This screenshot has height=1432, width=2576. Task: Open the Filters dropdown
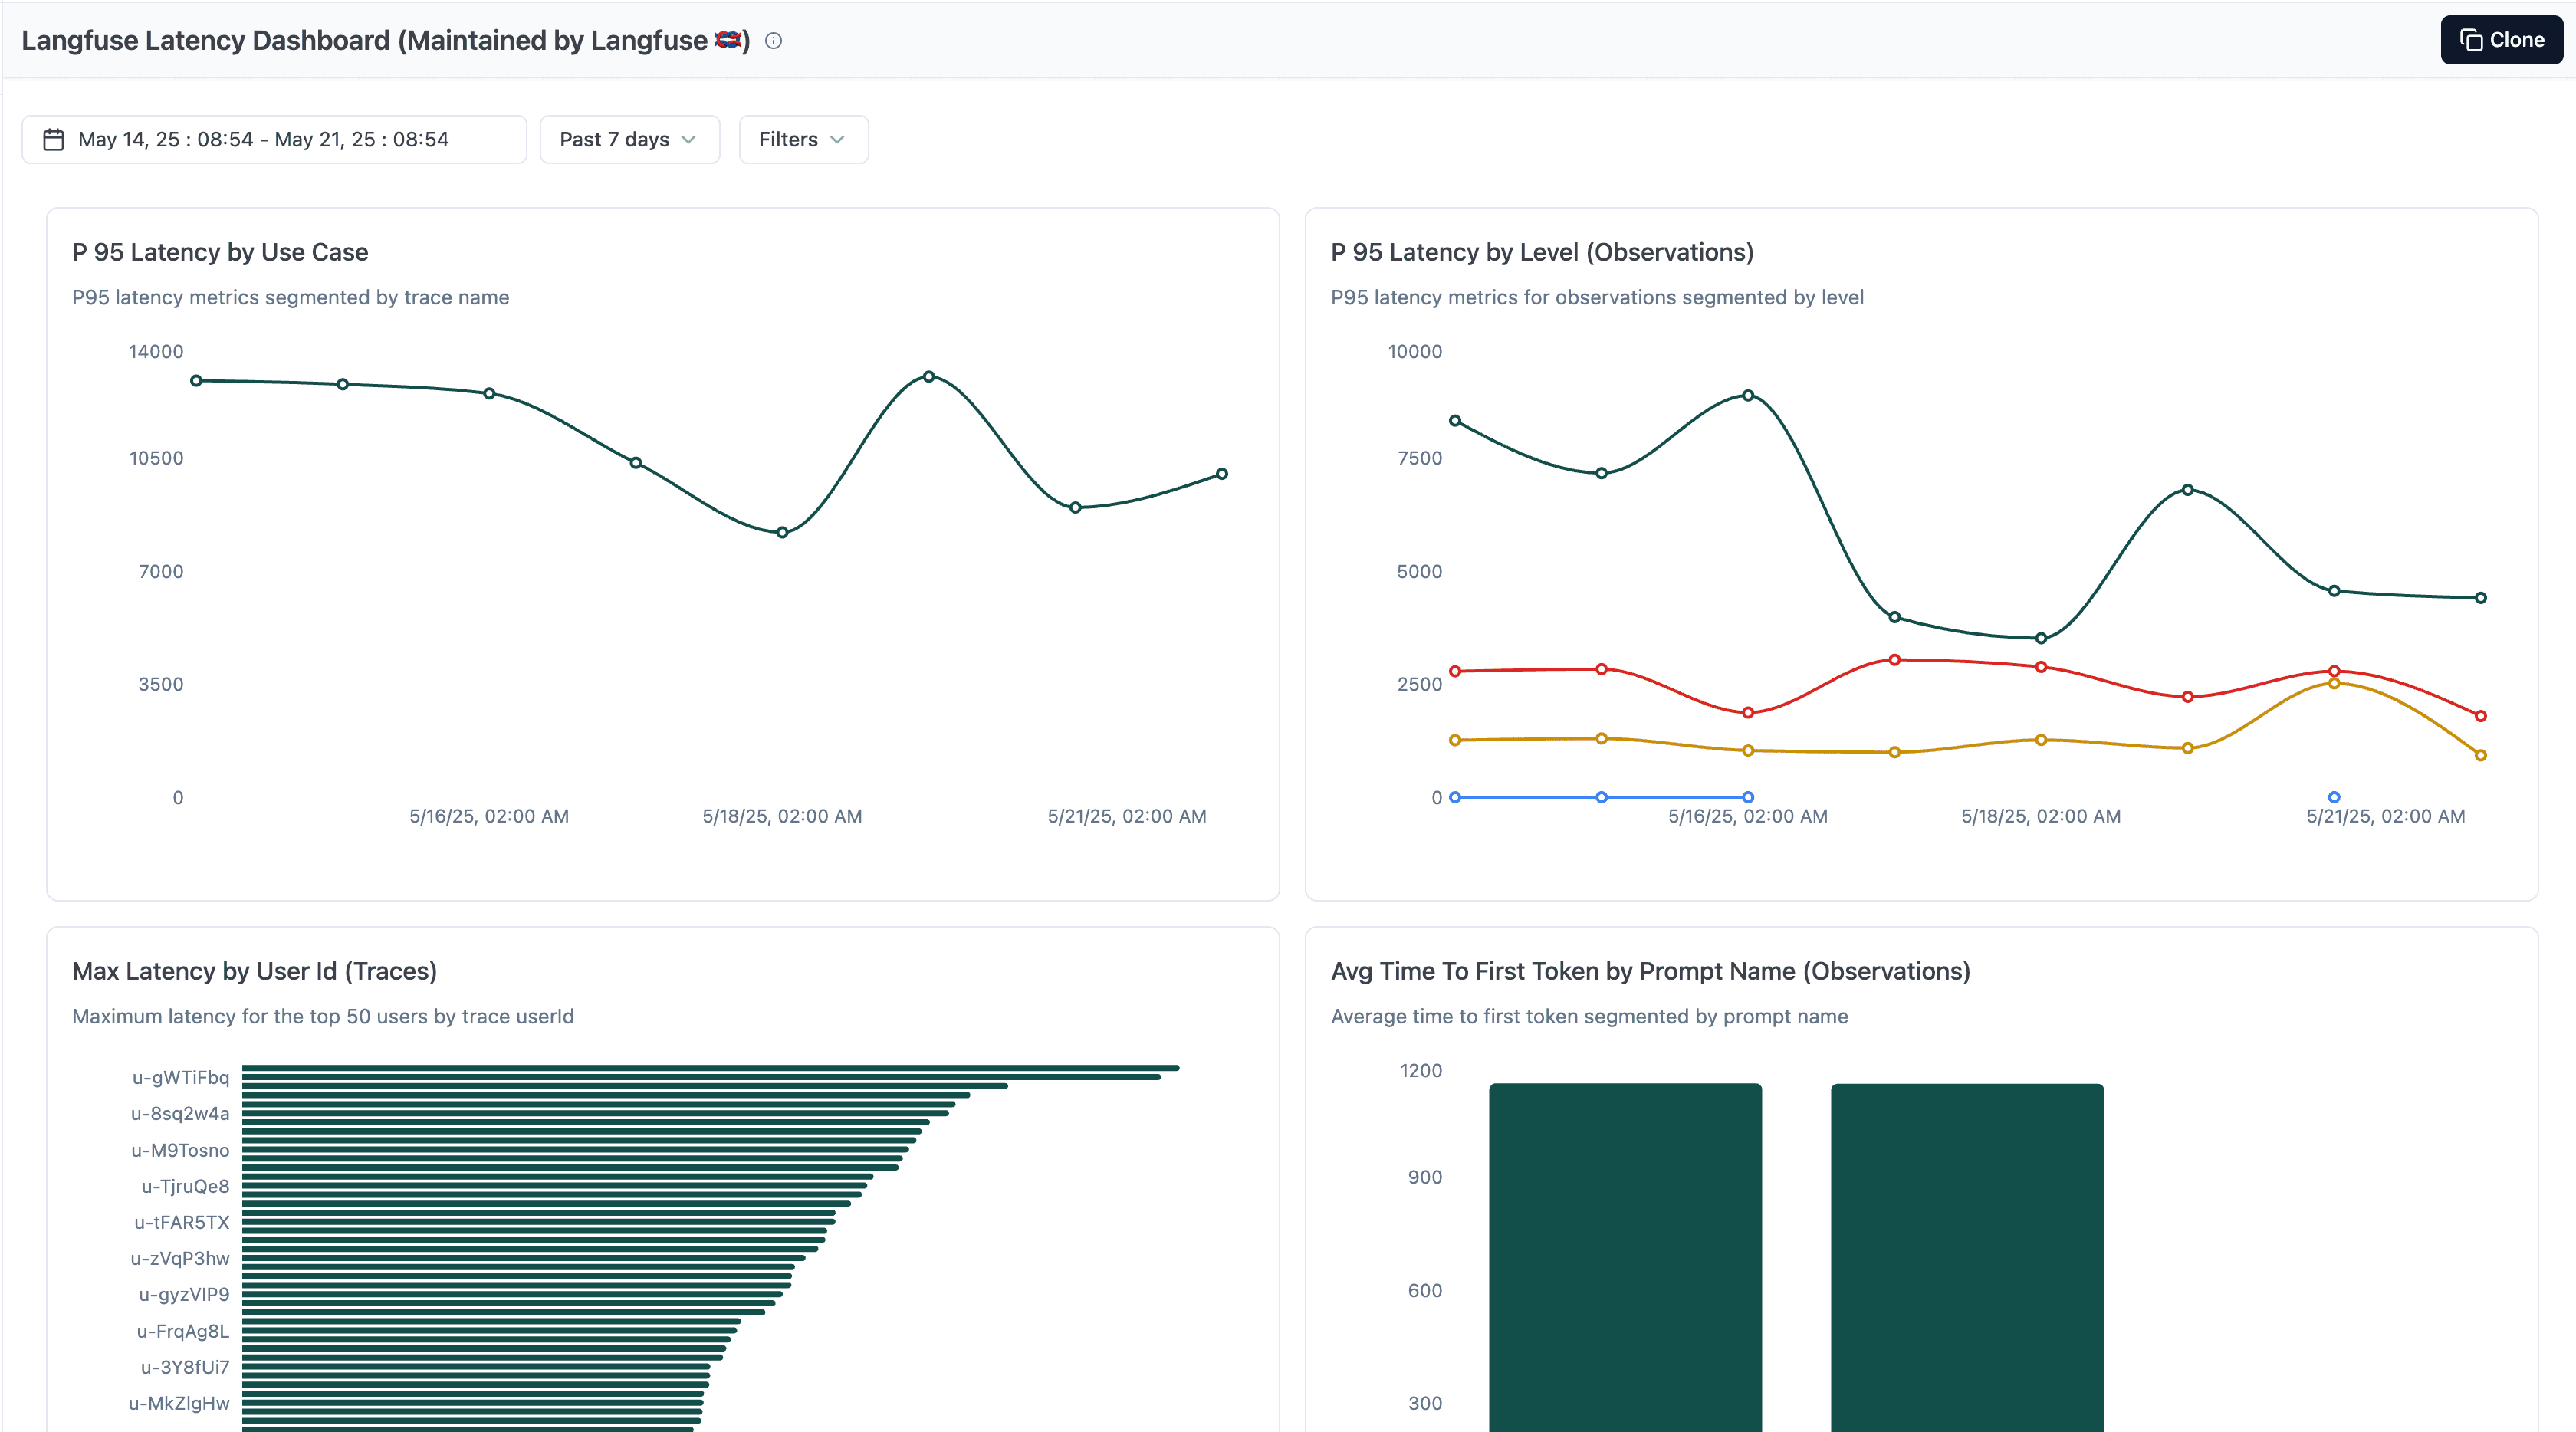(802, 139)
